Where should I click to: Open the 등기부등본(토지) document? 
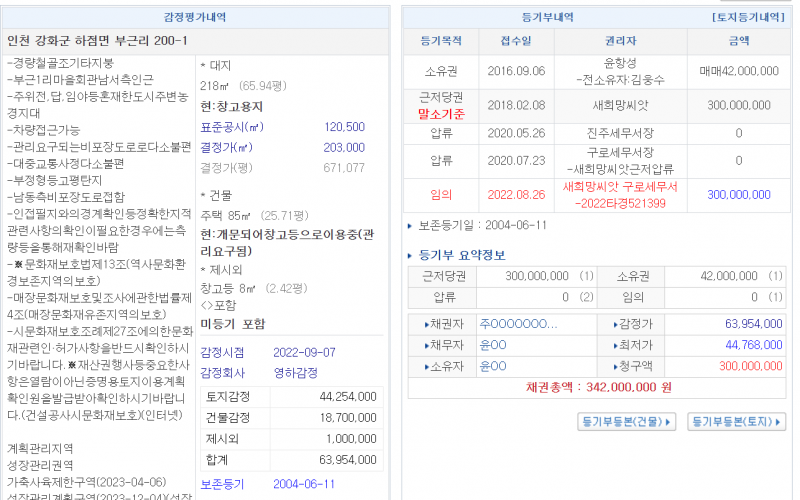737,422
